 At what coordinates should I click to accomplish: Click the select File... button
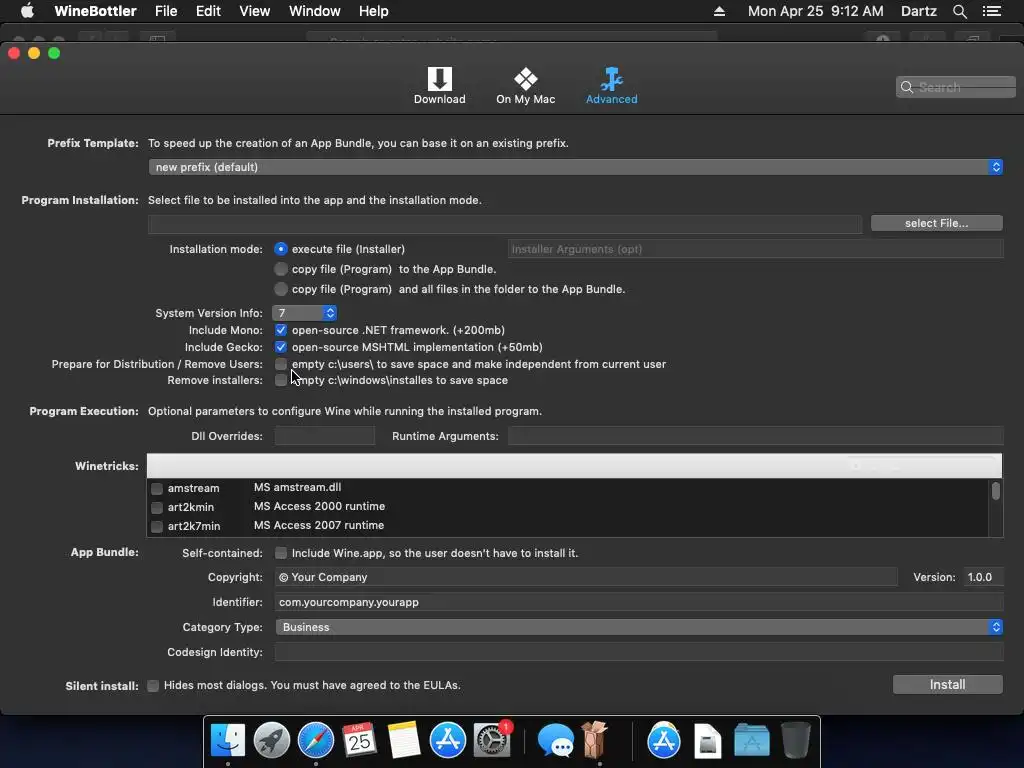click(x=936, y=223)
